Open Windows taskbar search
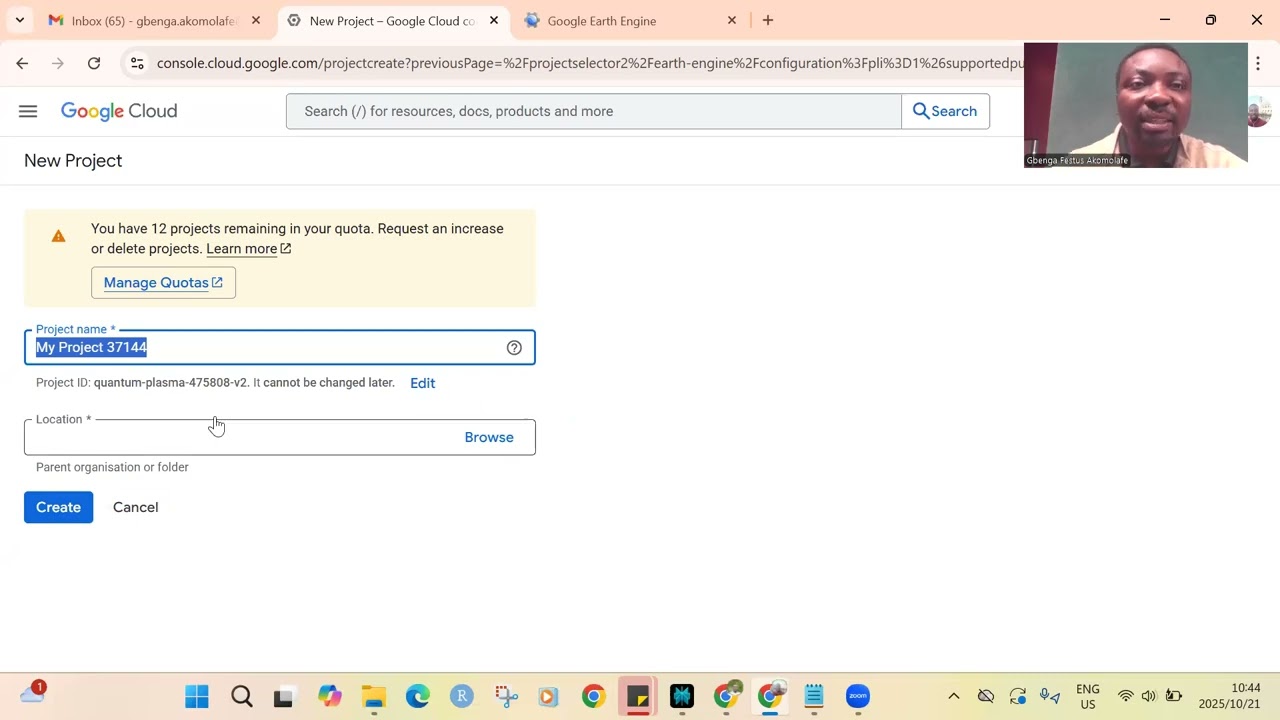The width and height of the screenshot is (1280, 720). 241,696
